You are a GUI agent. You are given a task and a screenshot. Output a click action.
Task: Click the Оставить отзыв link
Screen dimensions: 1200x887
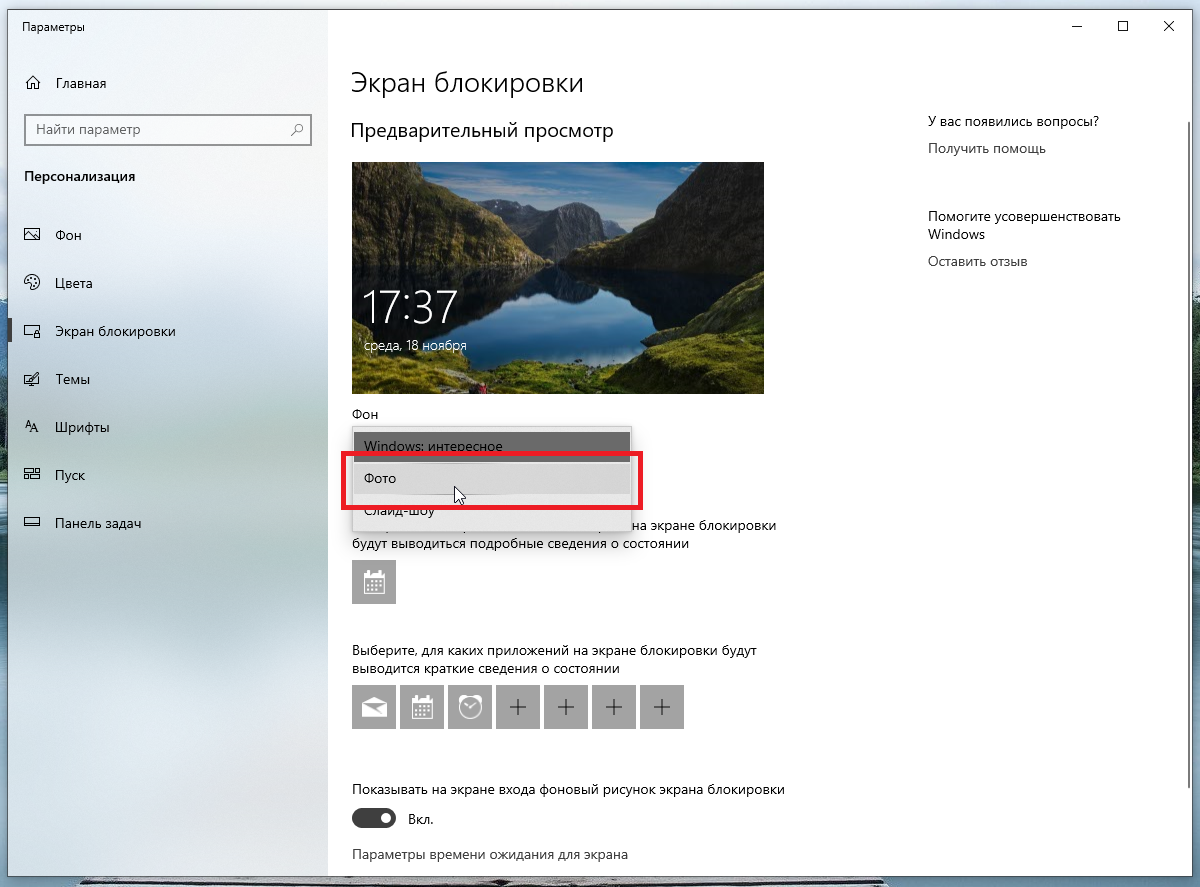[x=978, y=261]
